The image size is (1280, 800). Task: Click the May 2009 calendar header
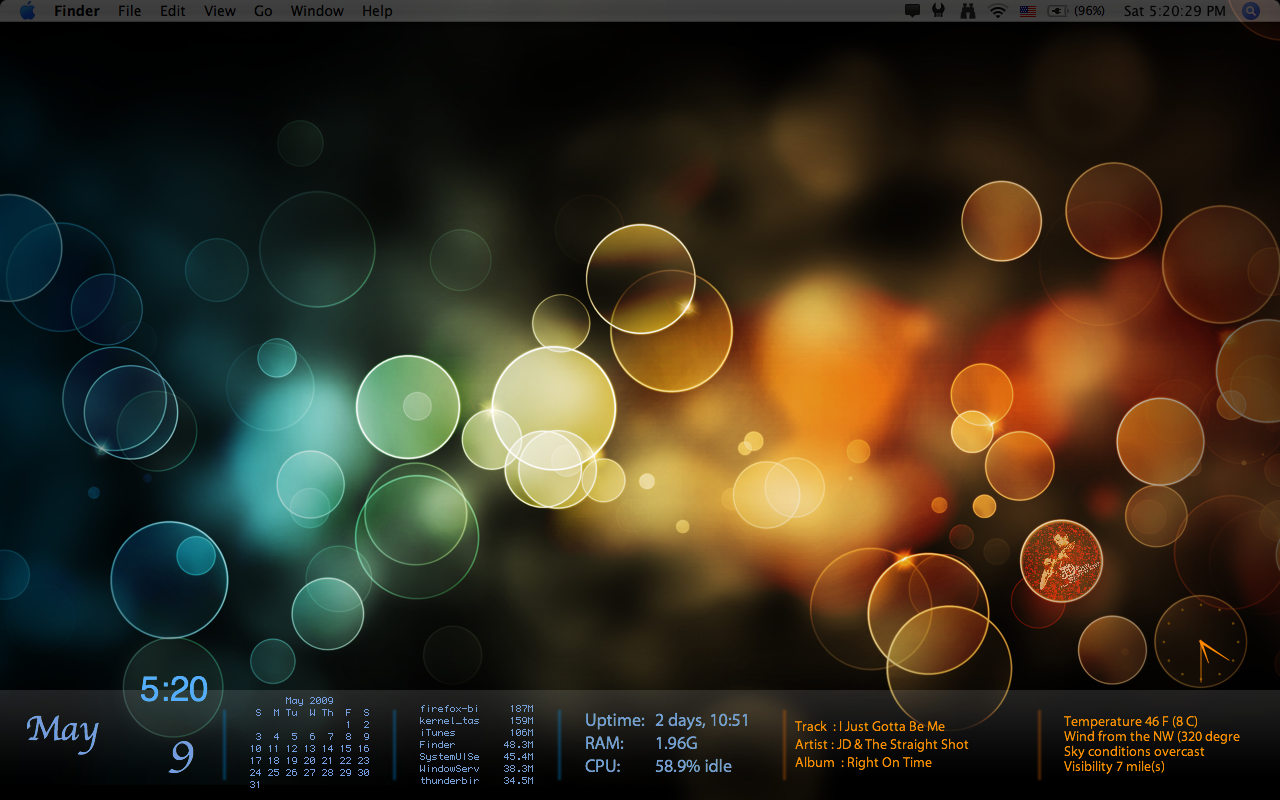coord(309,701)
